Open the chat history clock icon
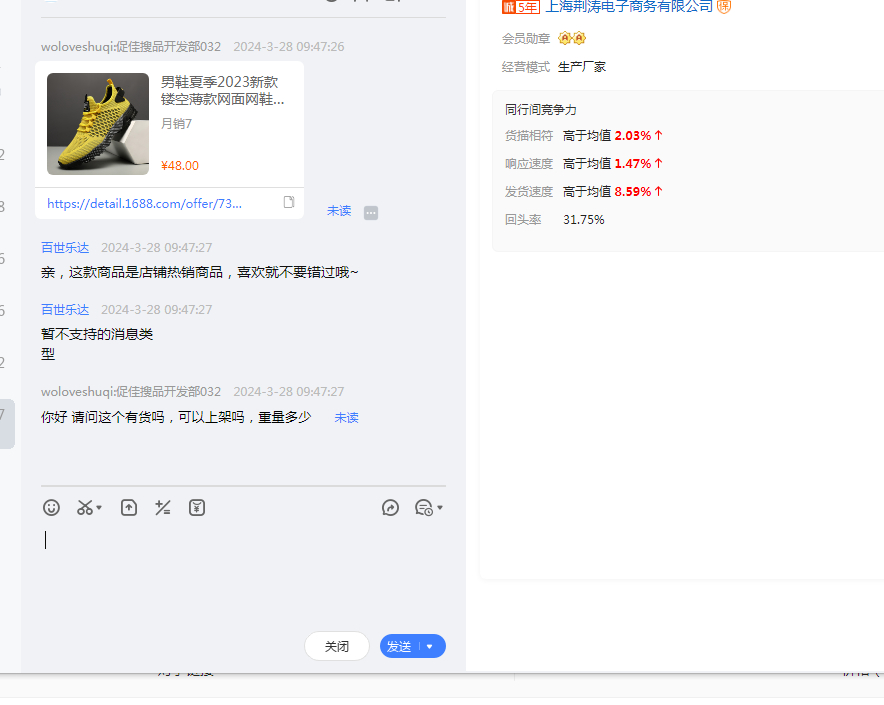The image size is (884, 705). click(424, 508)
